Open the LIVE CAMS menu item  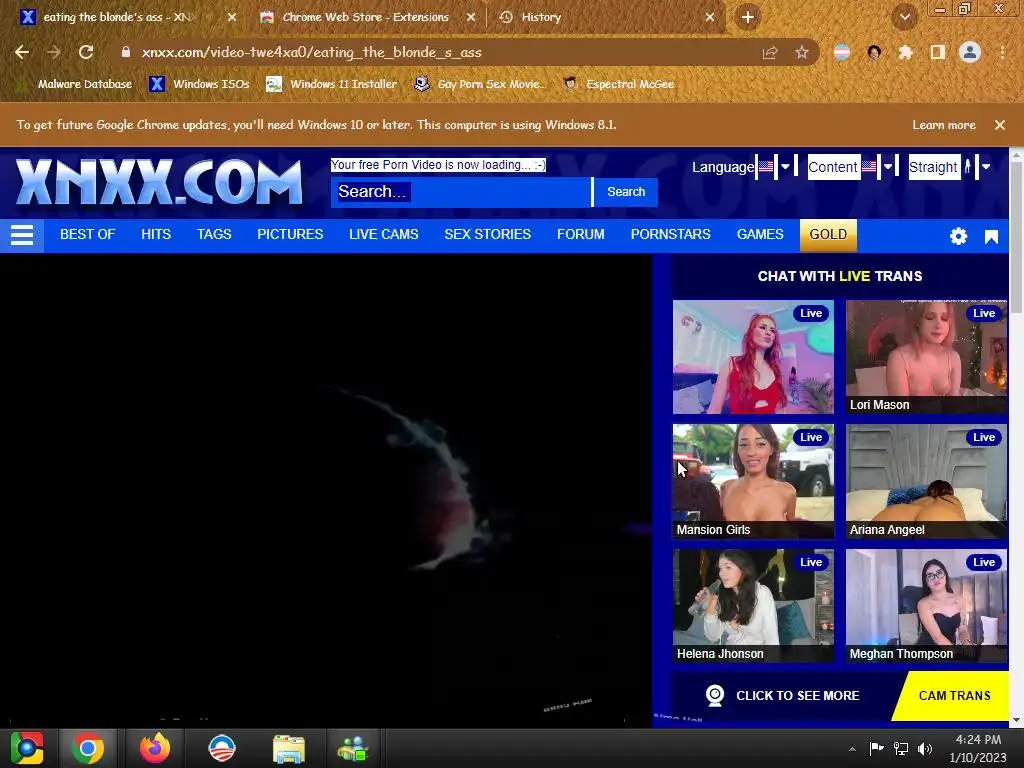pos(384,234)
